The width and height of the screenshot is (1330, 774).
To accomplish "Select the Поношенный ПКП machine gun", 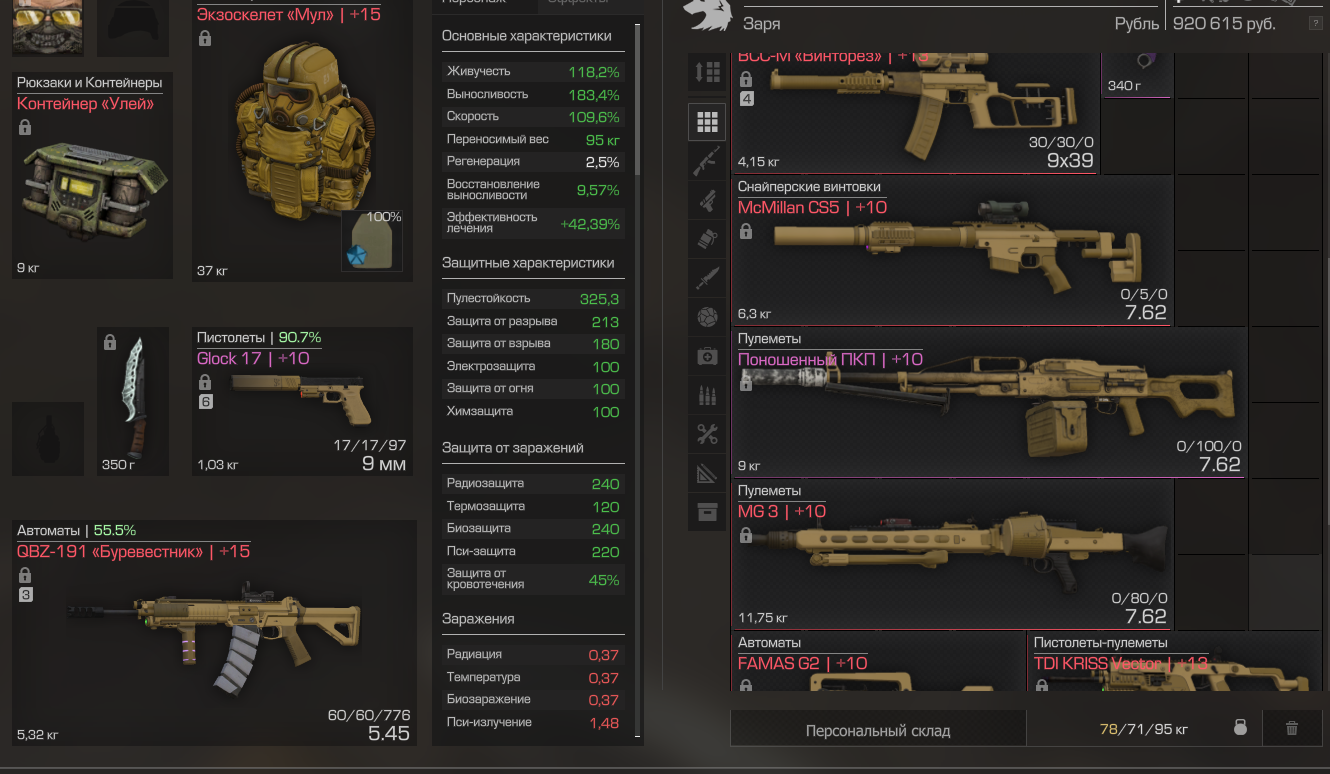I will [991, 402].
